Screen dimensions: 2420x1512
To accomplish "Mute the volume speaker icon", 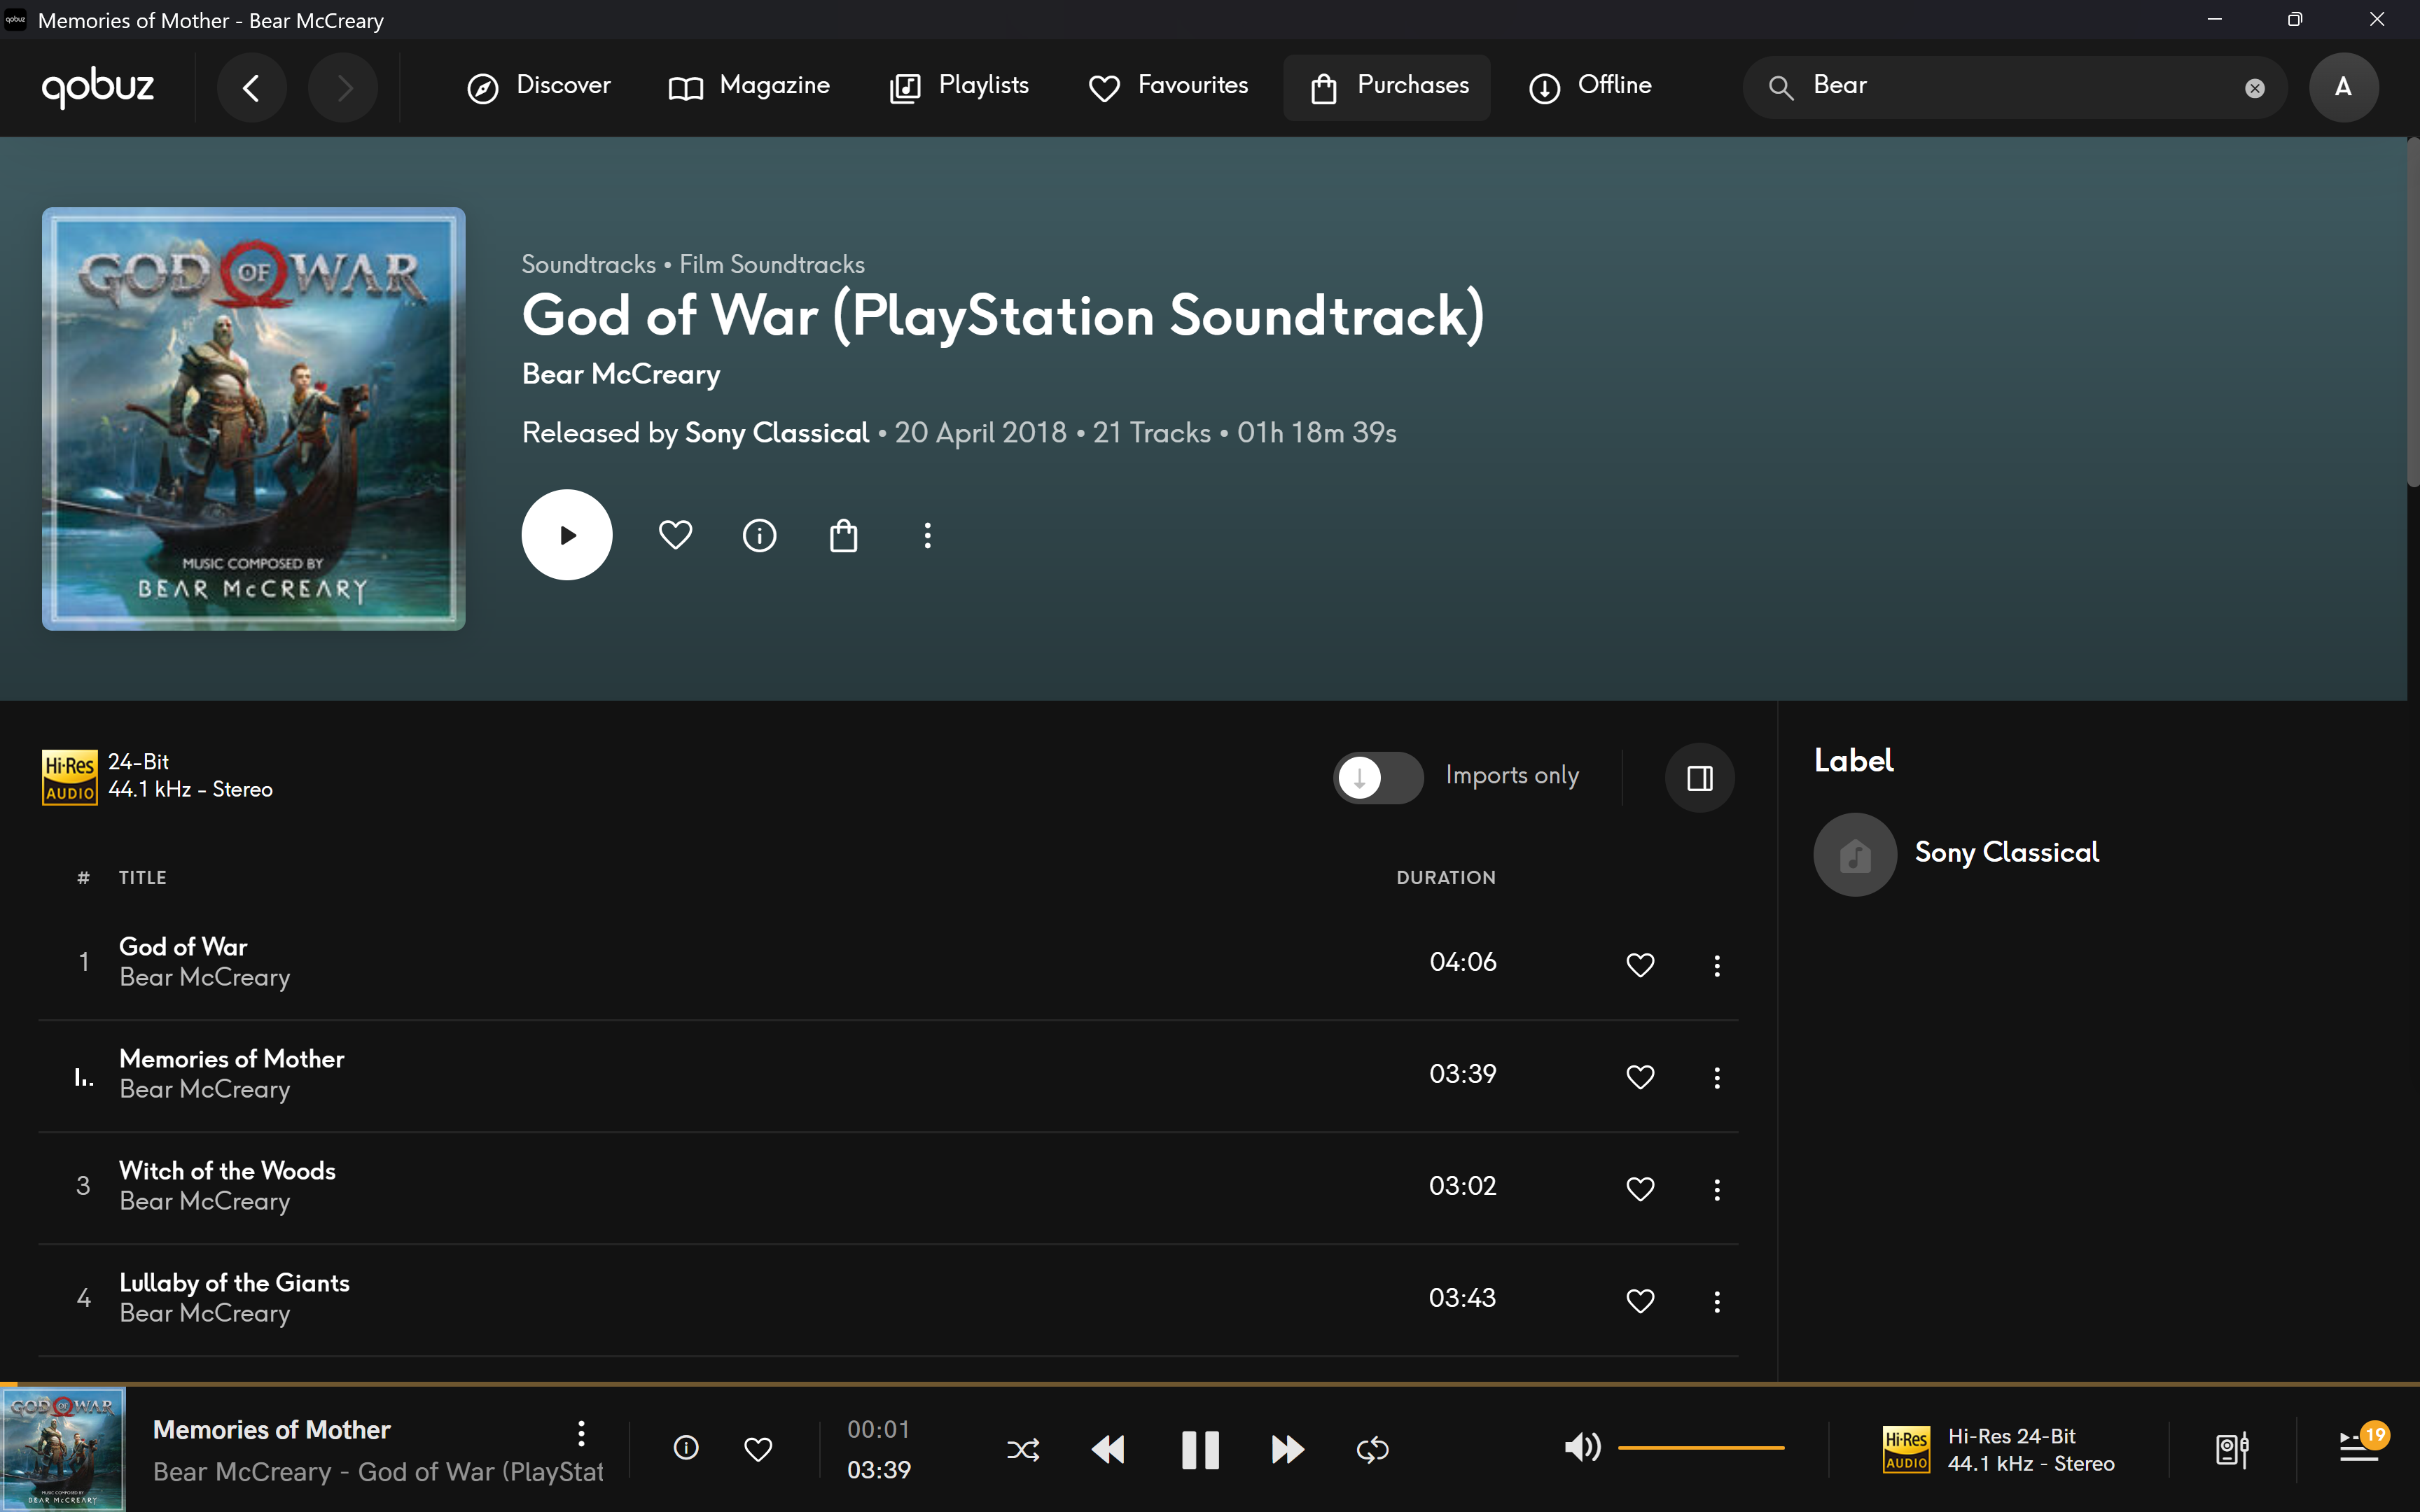I will [1581, 1447].
